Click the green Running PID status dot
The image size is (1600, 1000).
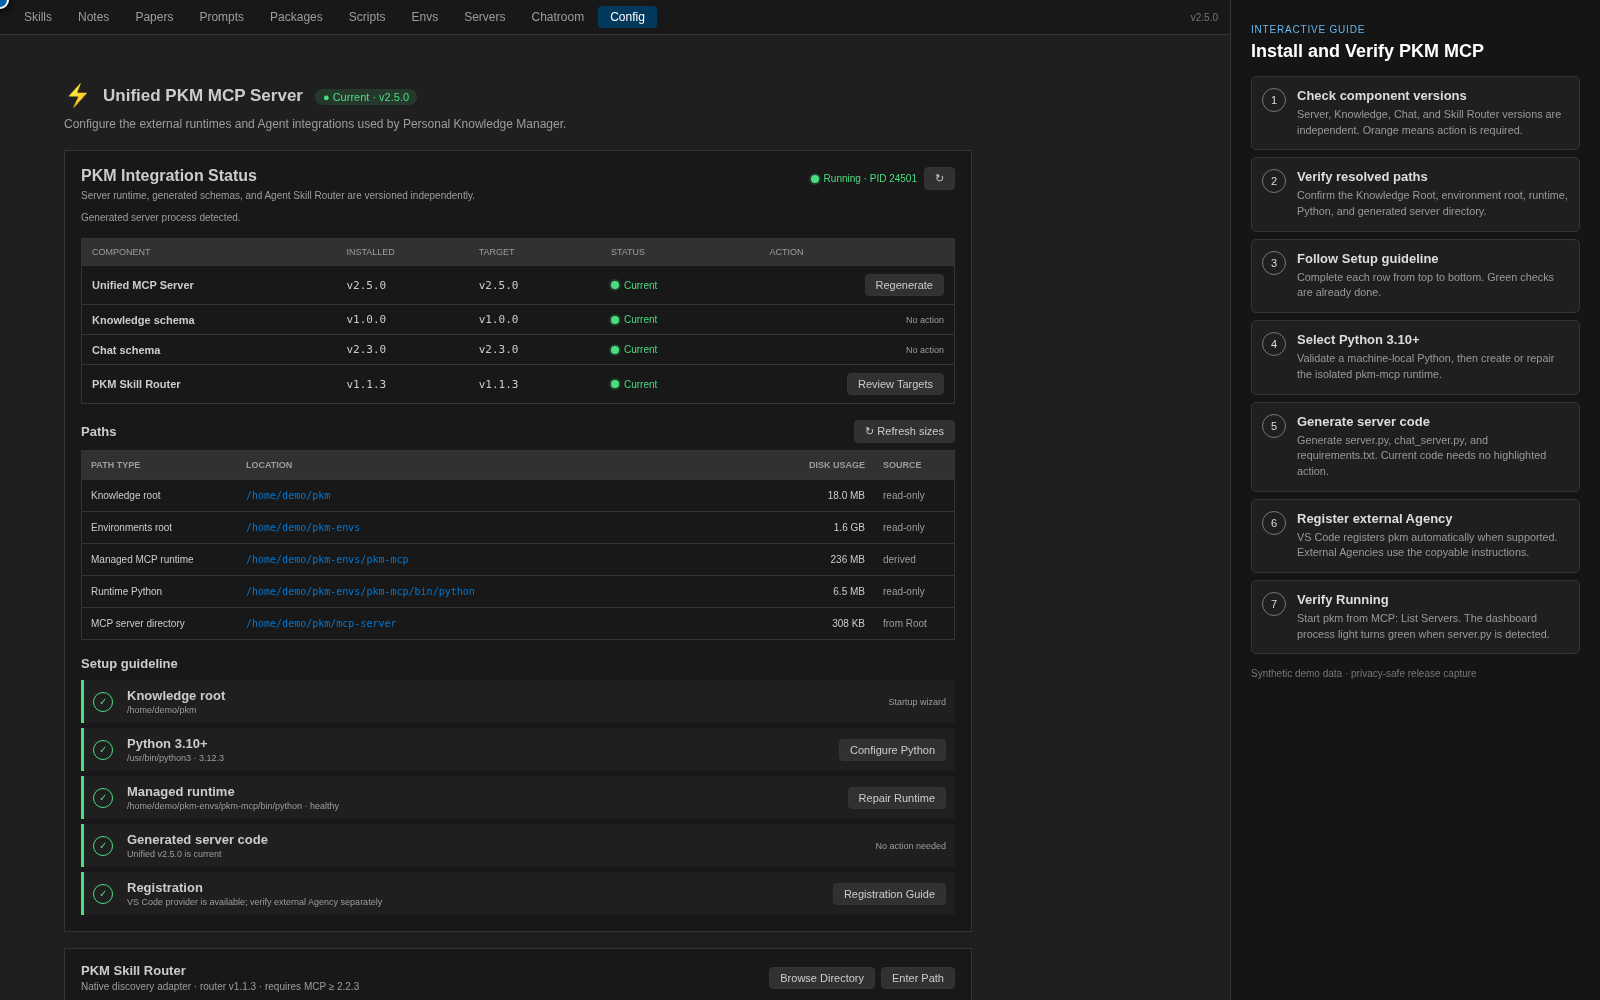815,179
